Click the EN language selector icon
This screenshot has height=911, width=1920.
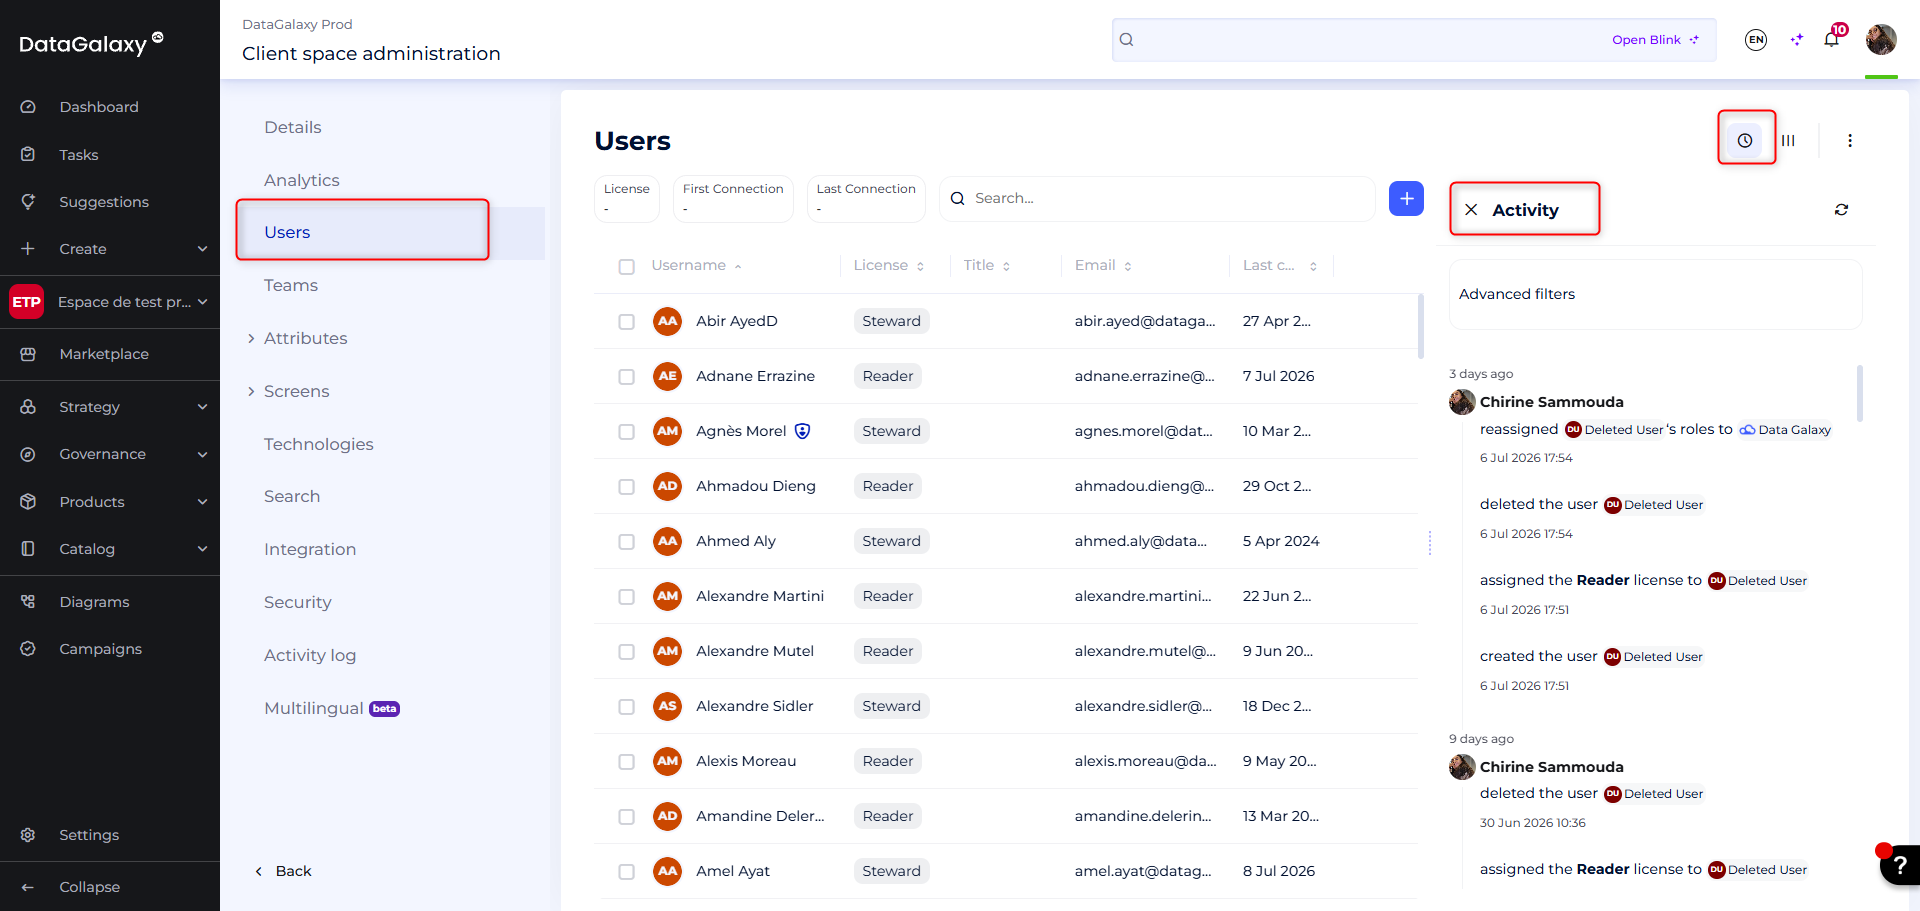pos(1756,40)
